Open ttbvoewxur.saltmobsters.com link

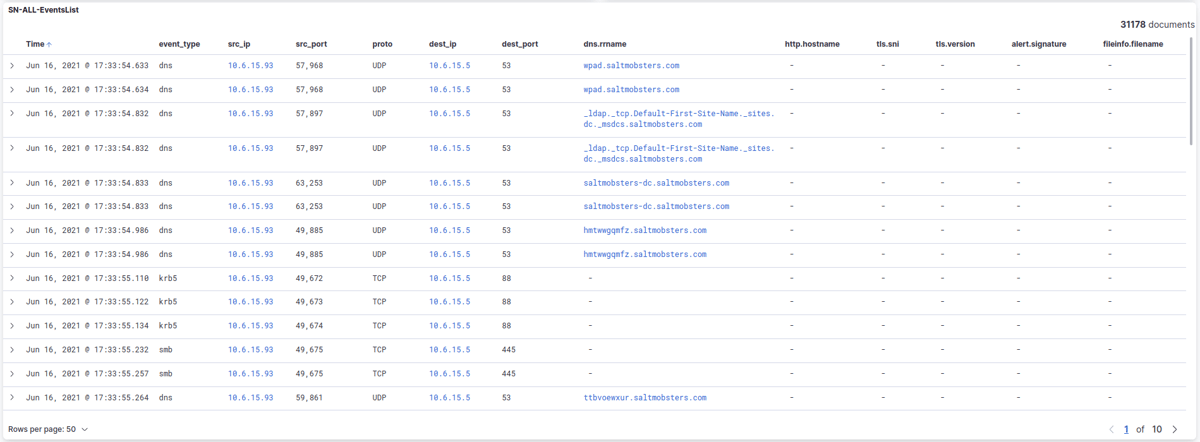645,397
